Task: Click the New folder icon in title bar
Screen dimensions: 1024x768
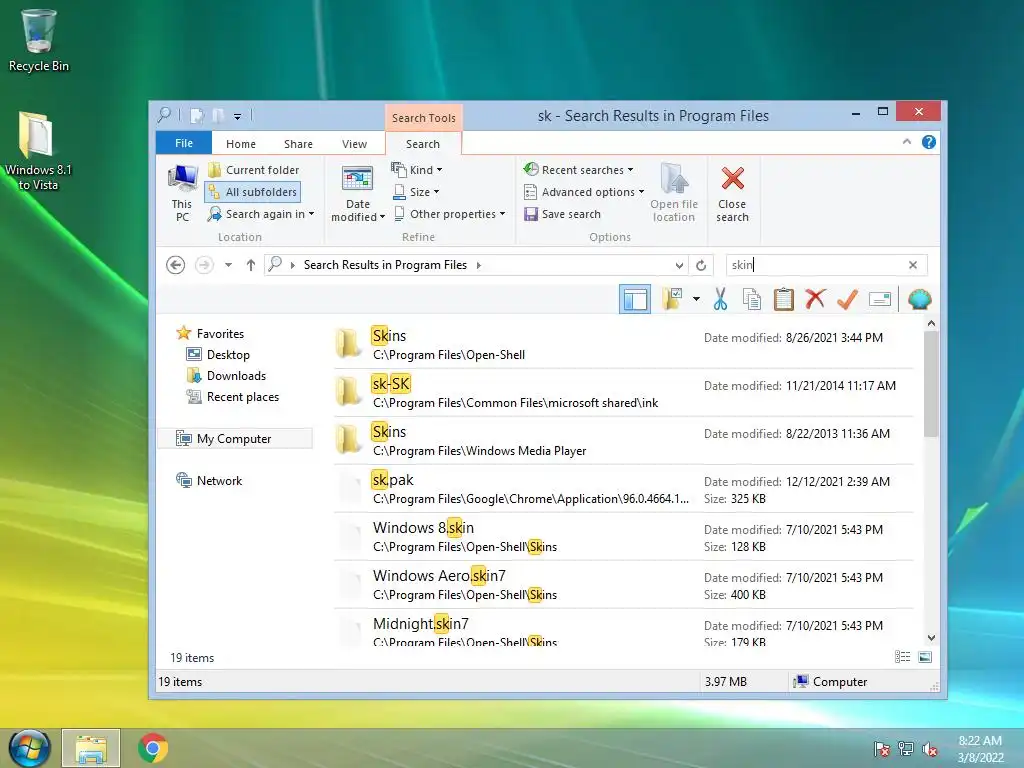Action: point(218,116)
